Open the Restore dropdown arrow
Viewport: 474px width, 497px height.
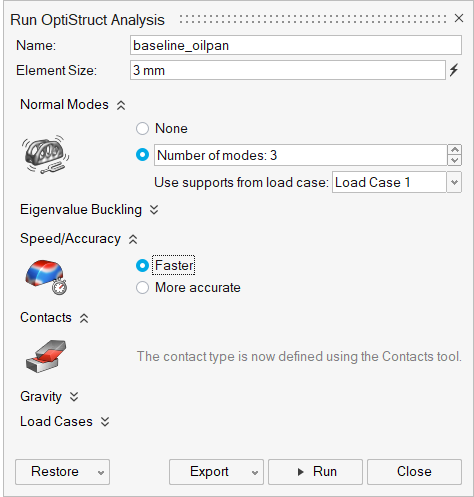pos(101,472)
